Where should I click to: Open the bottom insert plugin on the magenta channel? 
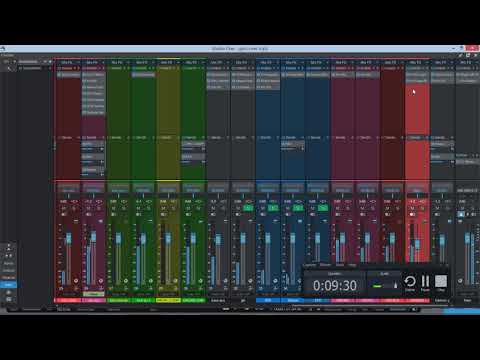(94, 113)
